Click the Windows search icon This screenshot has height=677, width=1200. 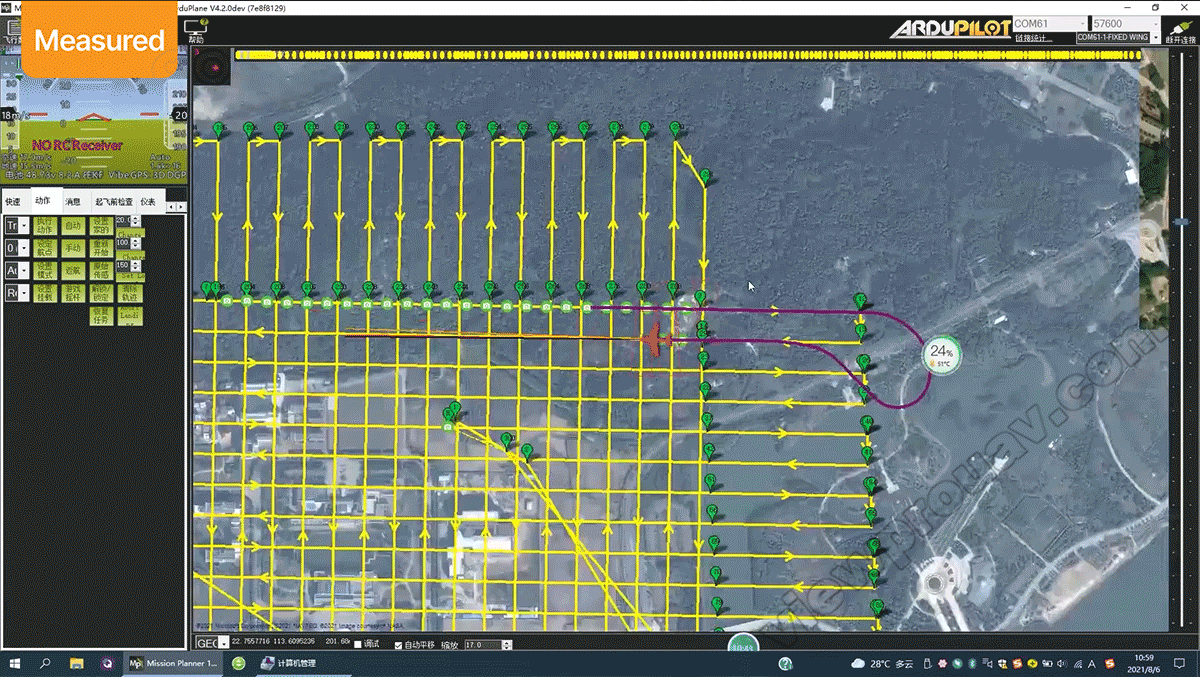pos(45,663)
